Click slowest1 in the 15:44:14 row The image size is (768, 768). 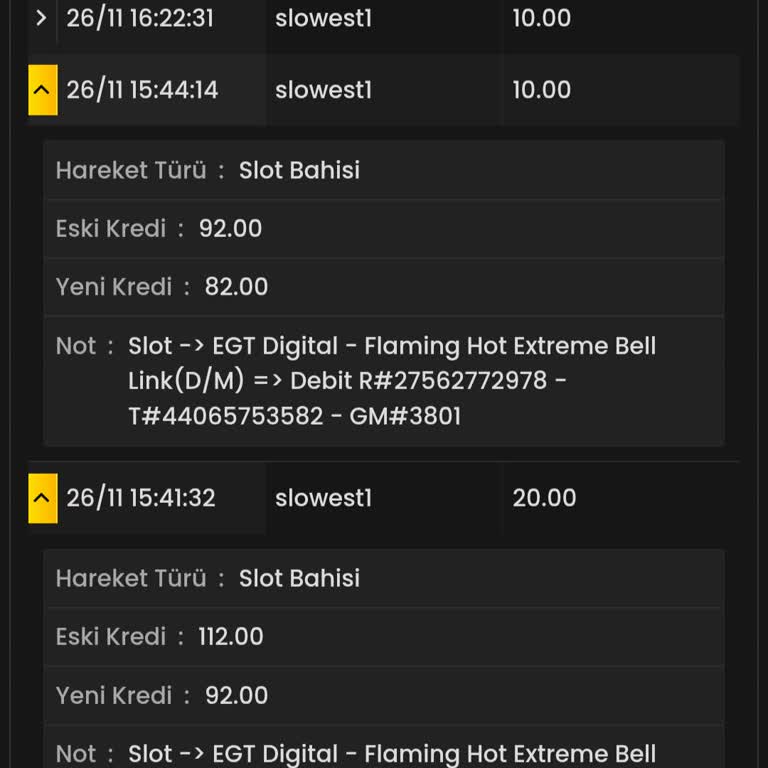tap(323, 90)
